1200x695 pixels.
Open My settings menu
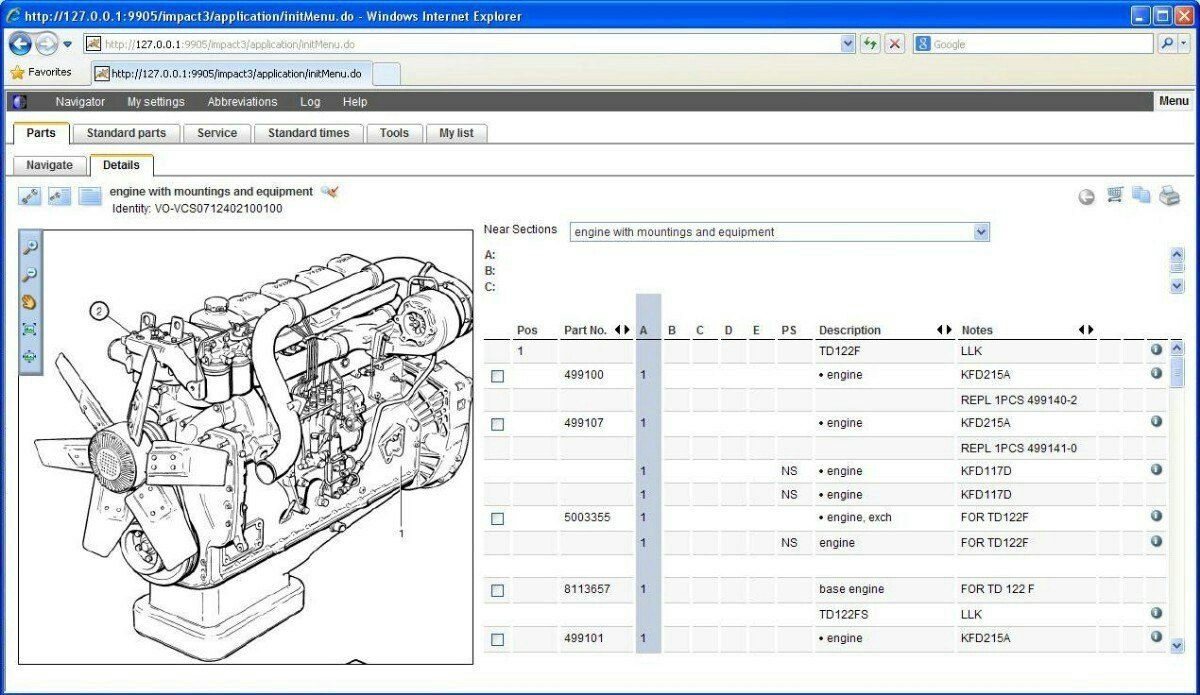(156, 102)
